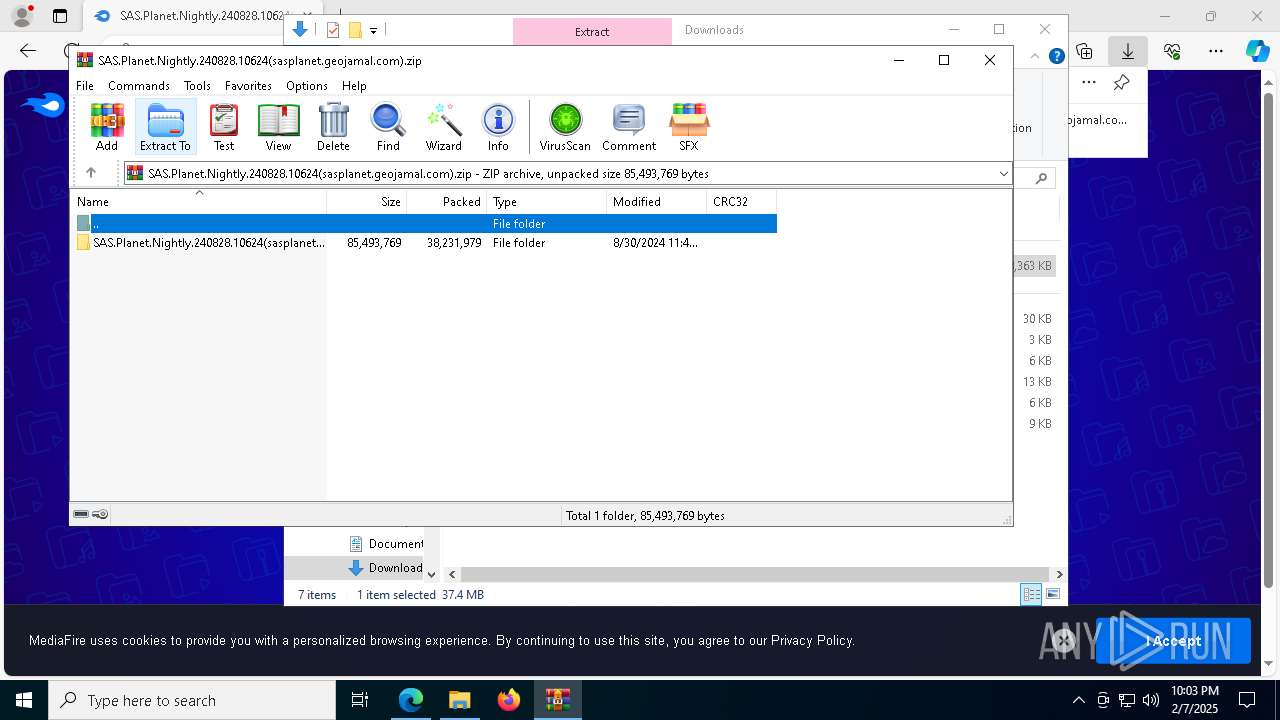1280x720 pixels.
Task: Click the Add icon in WinRAR toolbar
Action: 107,127
